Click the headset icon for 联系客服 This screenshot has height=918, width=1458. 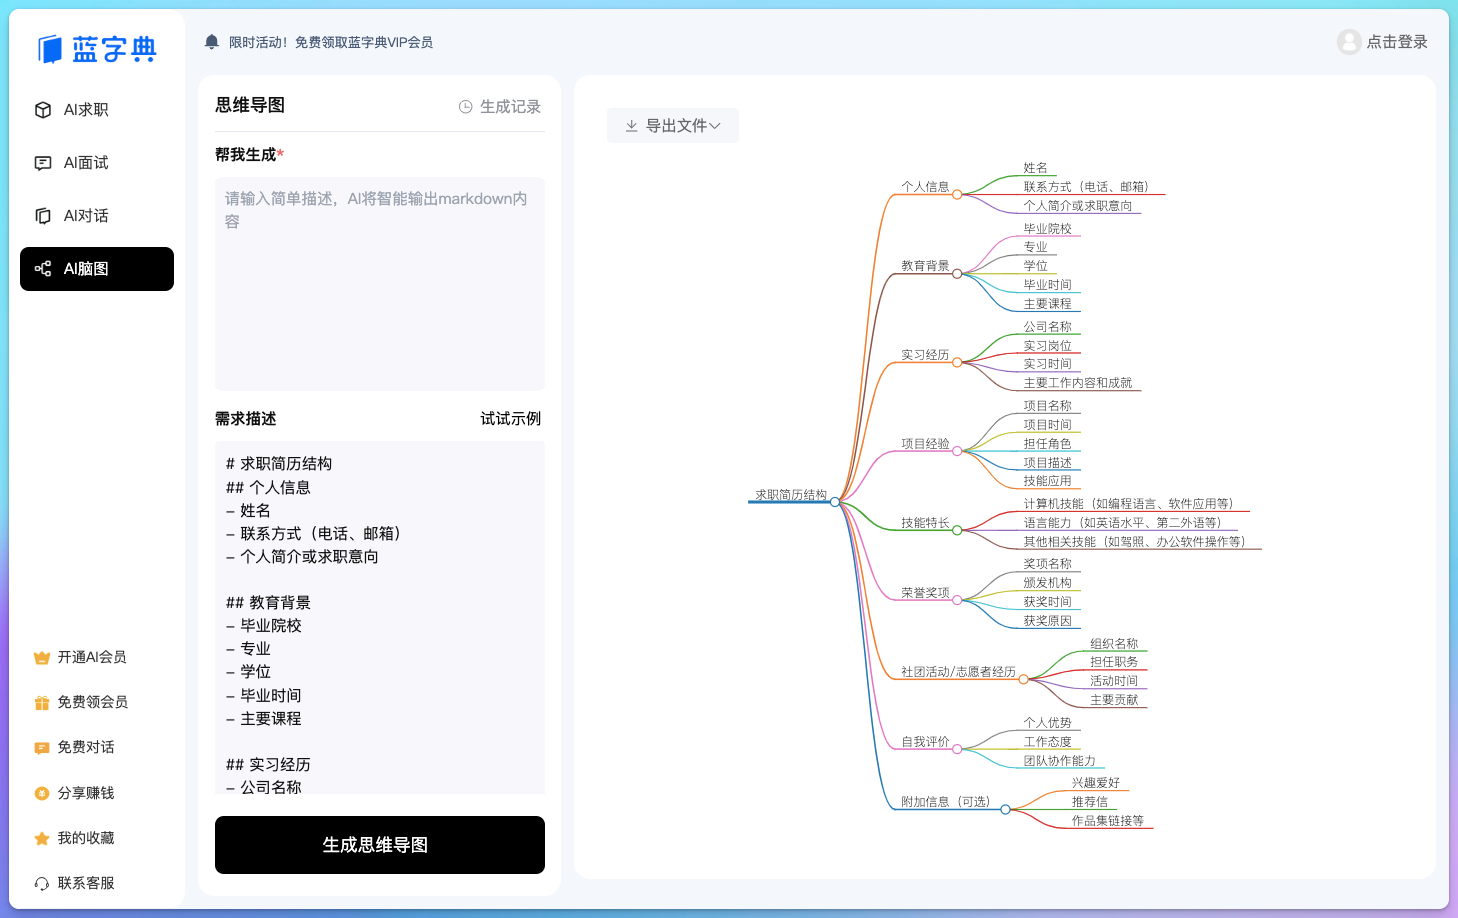(x=42, y=884)
